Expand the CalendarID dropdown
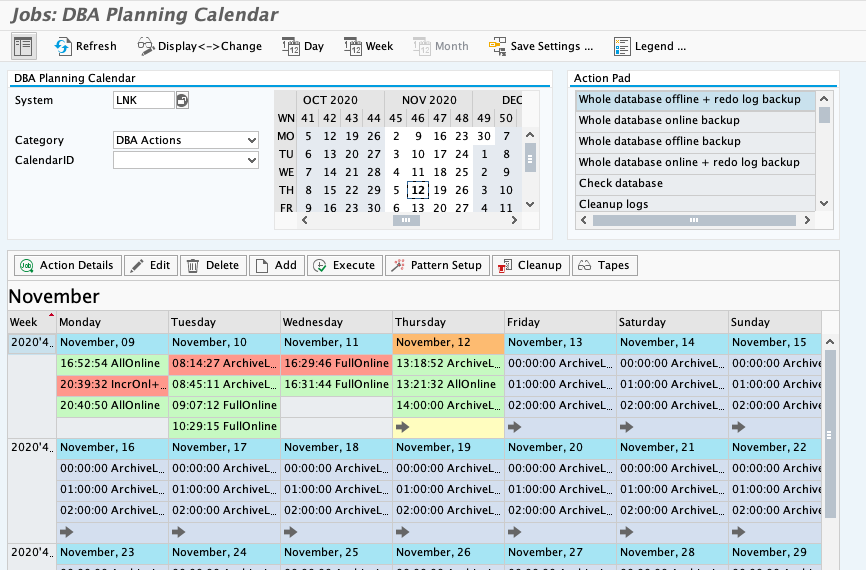This screenshot has height=570, width=866. [251, 160]
